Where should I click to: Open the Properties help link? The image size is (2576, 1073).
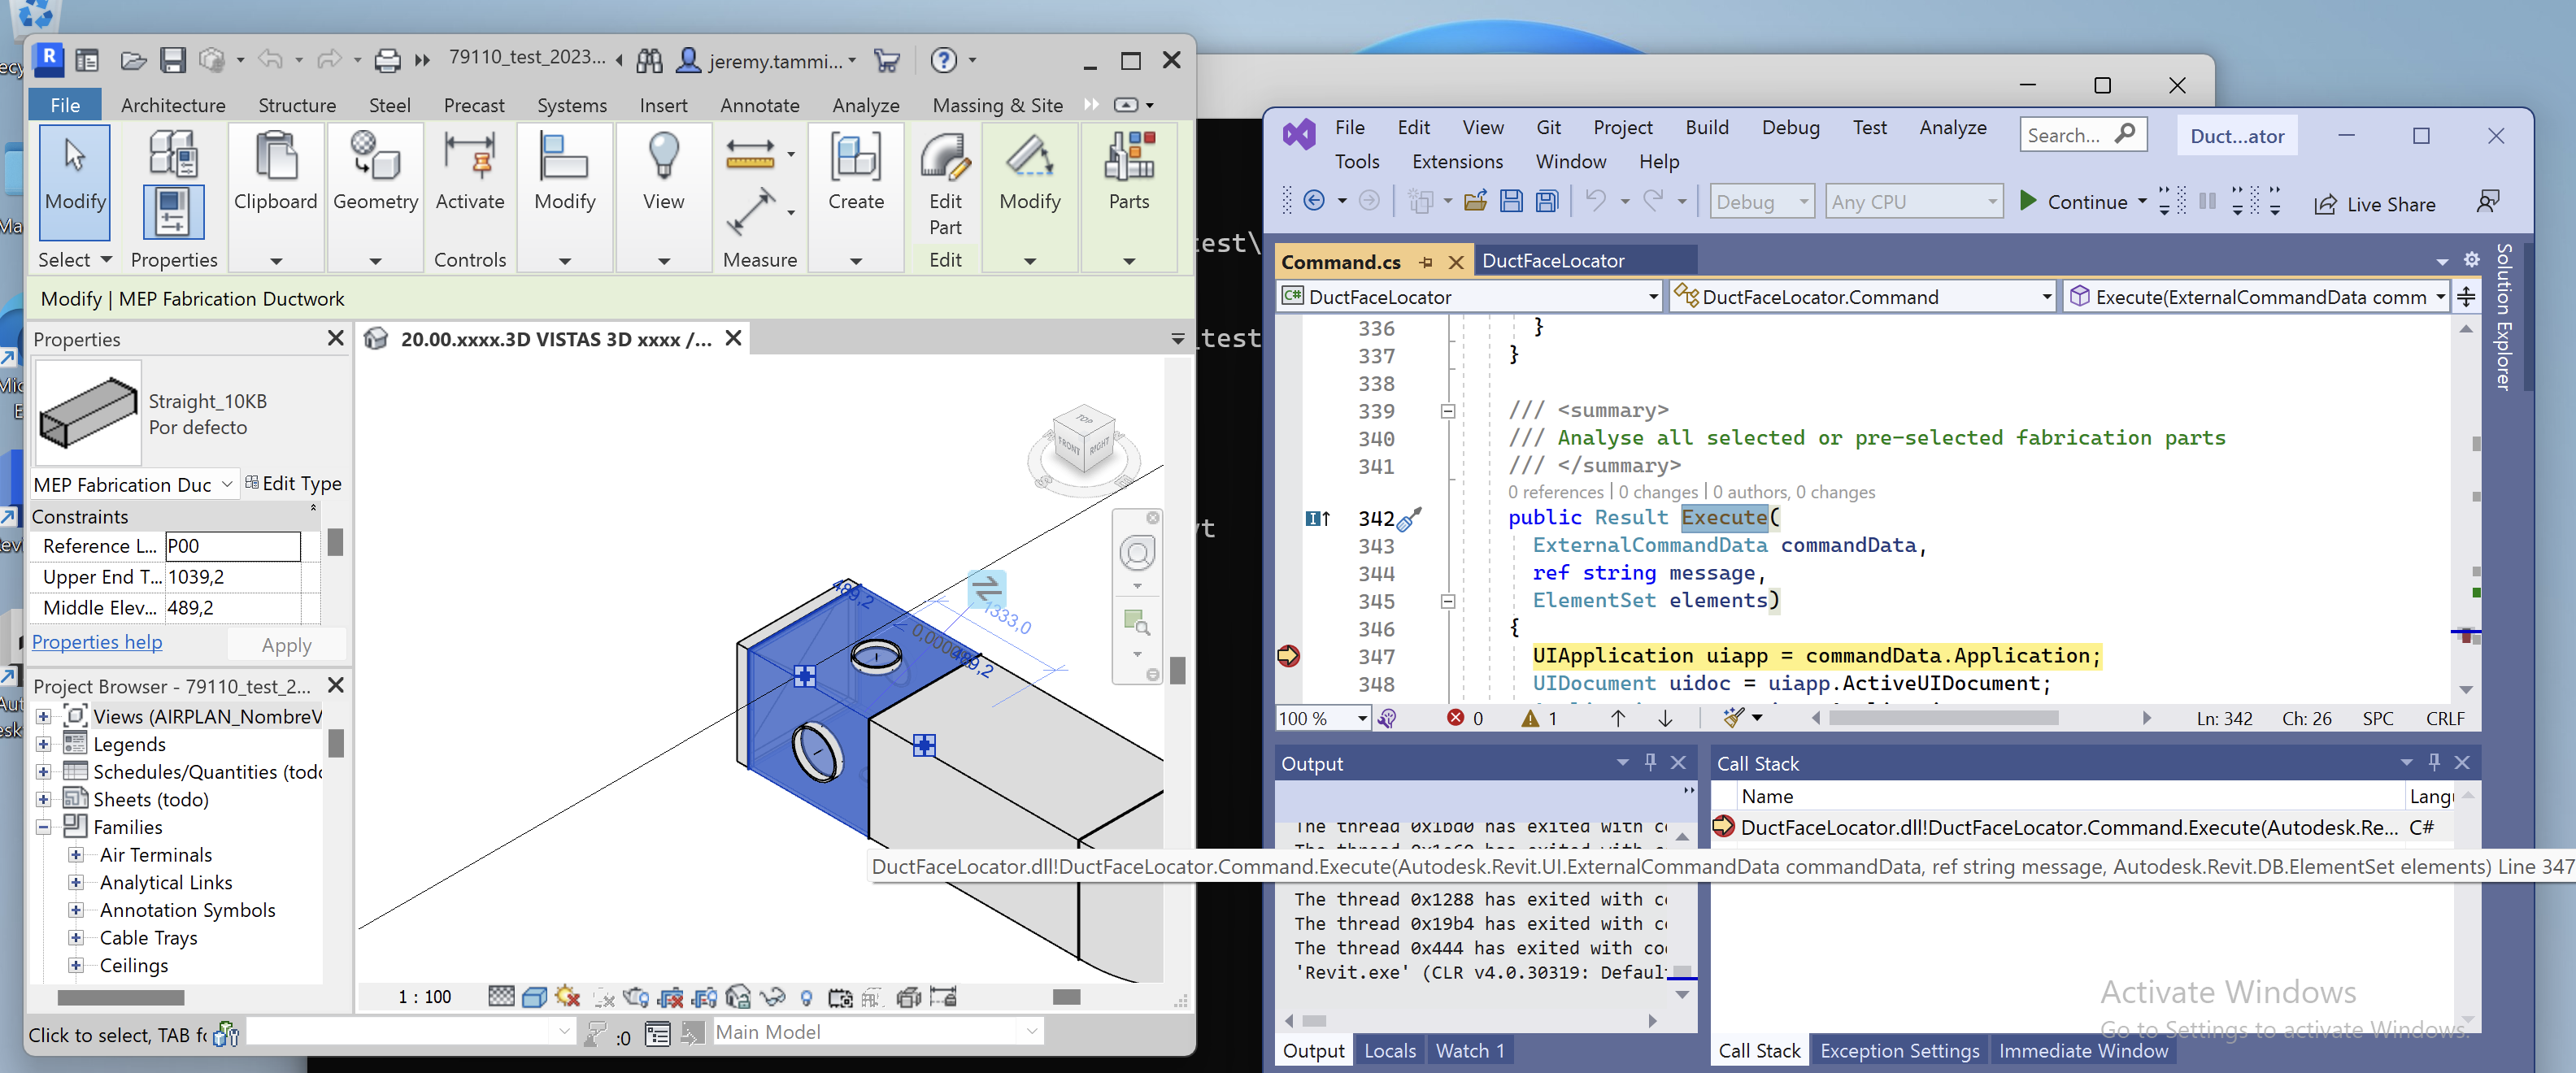pyautogui.click(x=97, y=641)
